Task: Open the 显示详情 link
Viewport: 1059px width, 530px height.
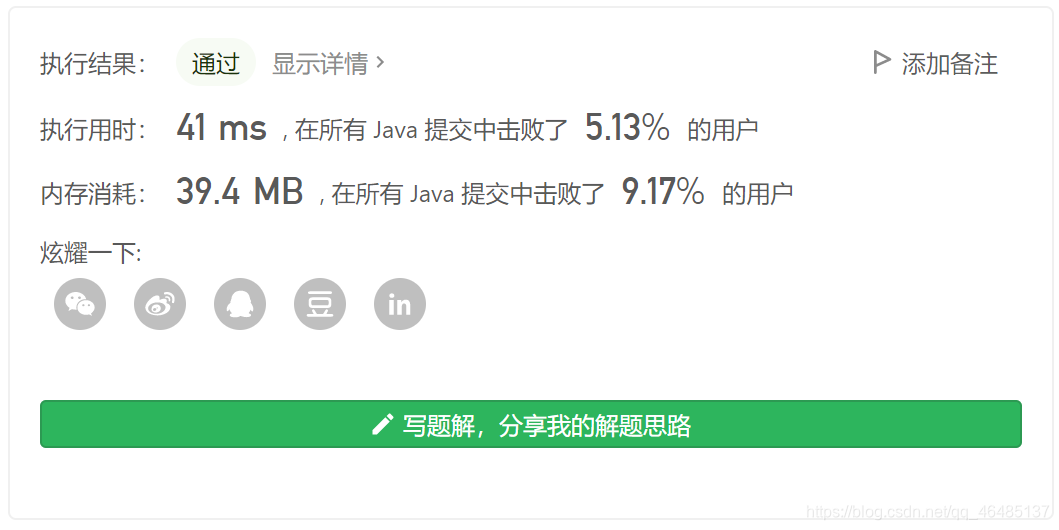Action: 320,63
